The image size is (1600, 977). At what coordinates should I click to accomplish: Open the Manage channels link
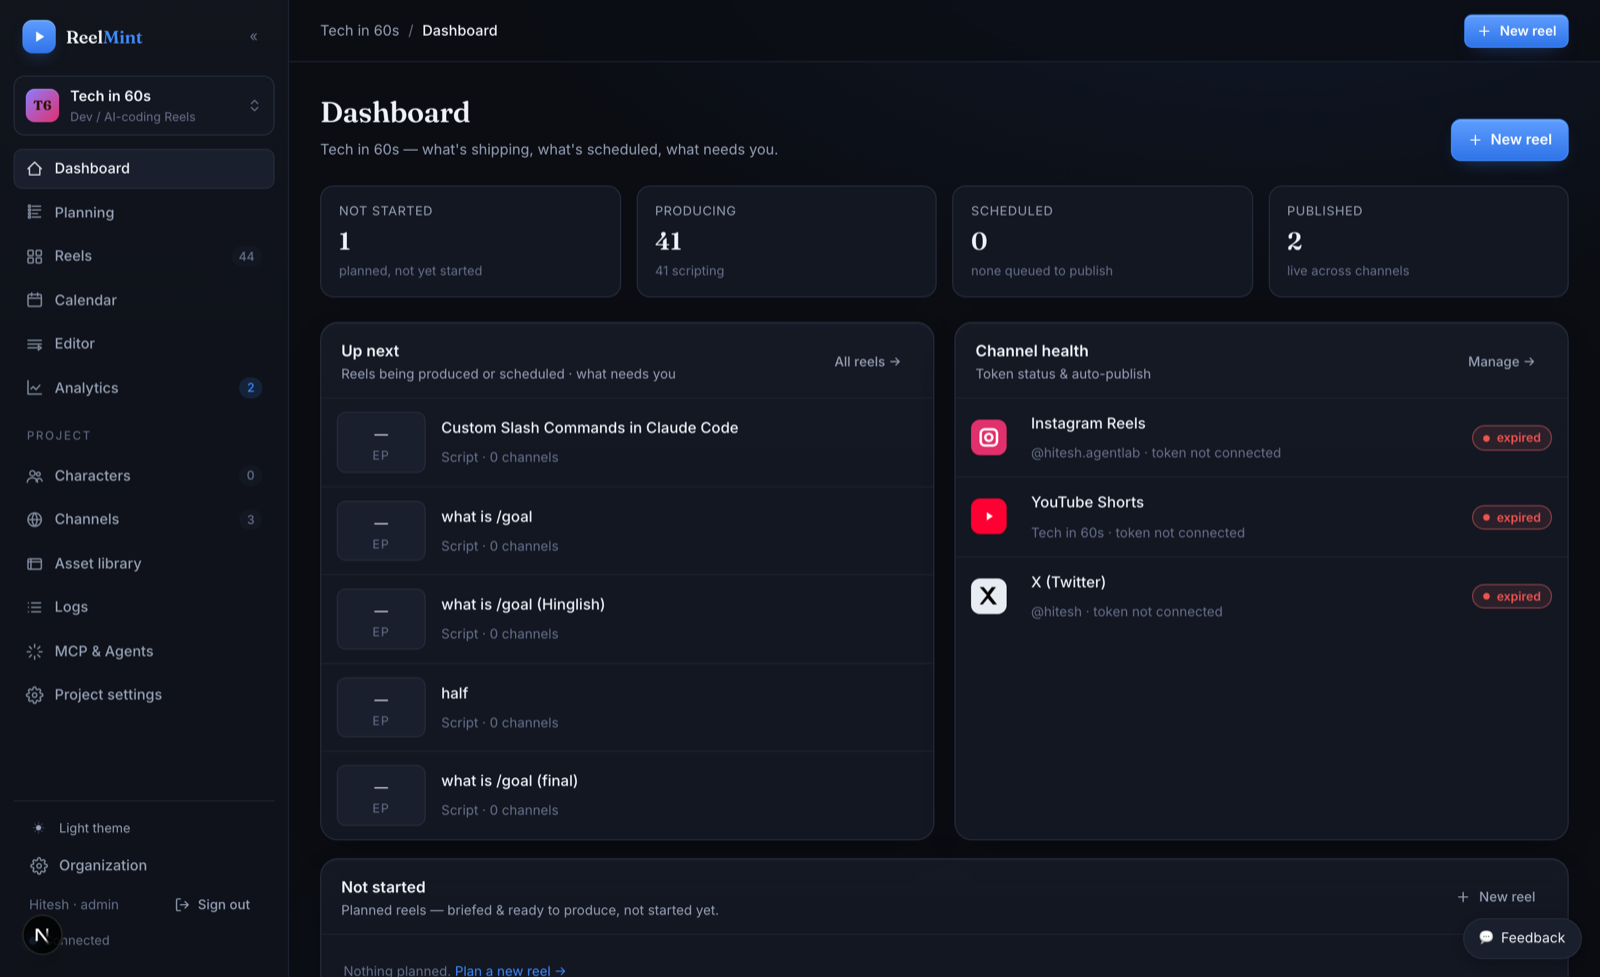tap(1501, 362)
